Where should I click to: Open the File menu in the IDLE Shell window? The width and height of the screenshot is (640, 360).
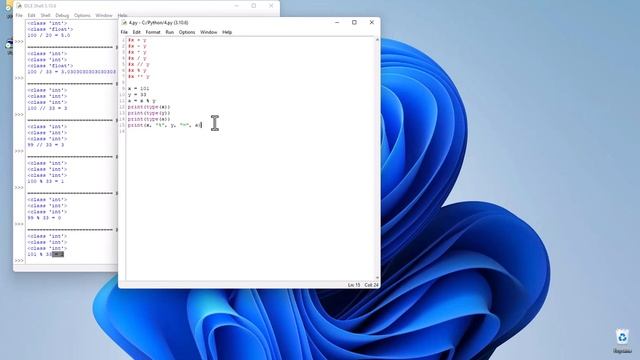(19, 16)
